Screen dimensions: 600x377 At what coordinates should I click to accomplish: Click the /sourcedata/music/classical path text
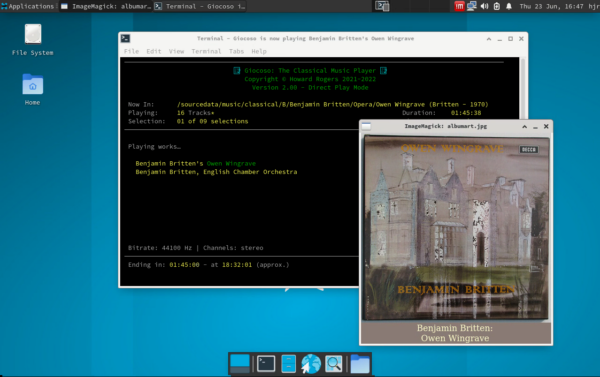click(333, 104)
